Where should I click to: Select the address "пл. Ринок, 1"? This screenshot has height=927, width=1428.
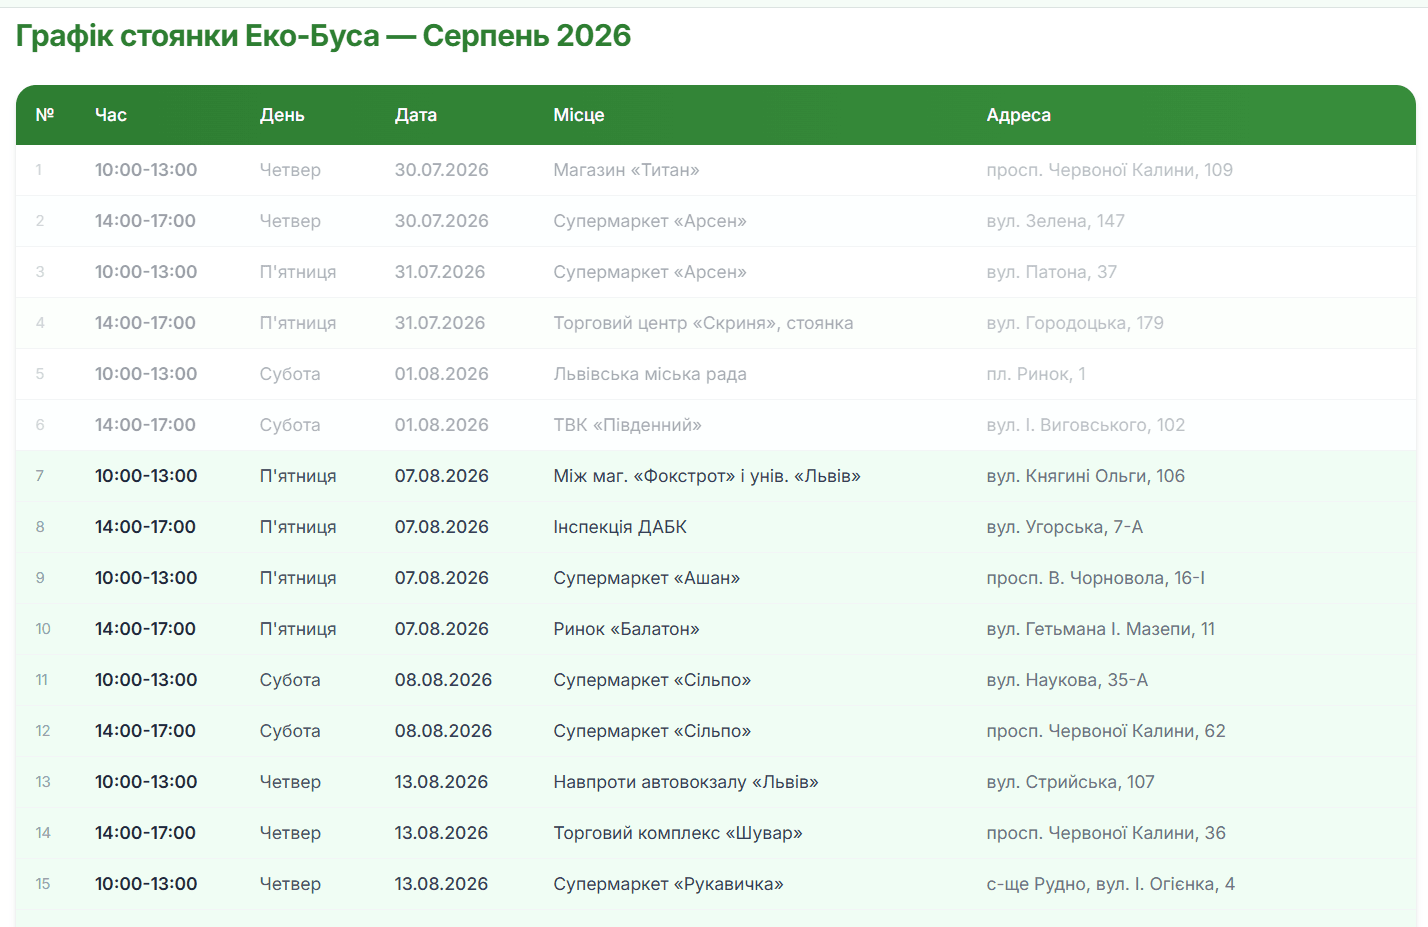(x=1036, y=374)
